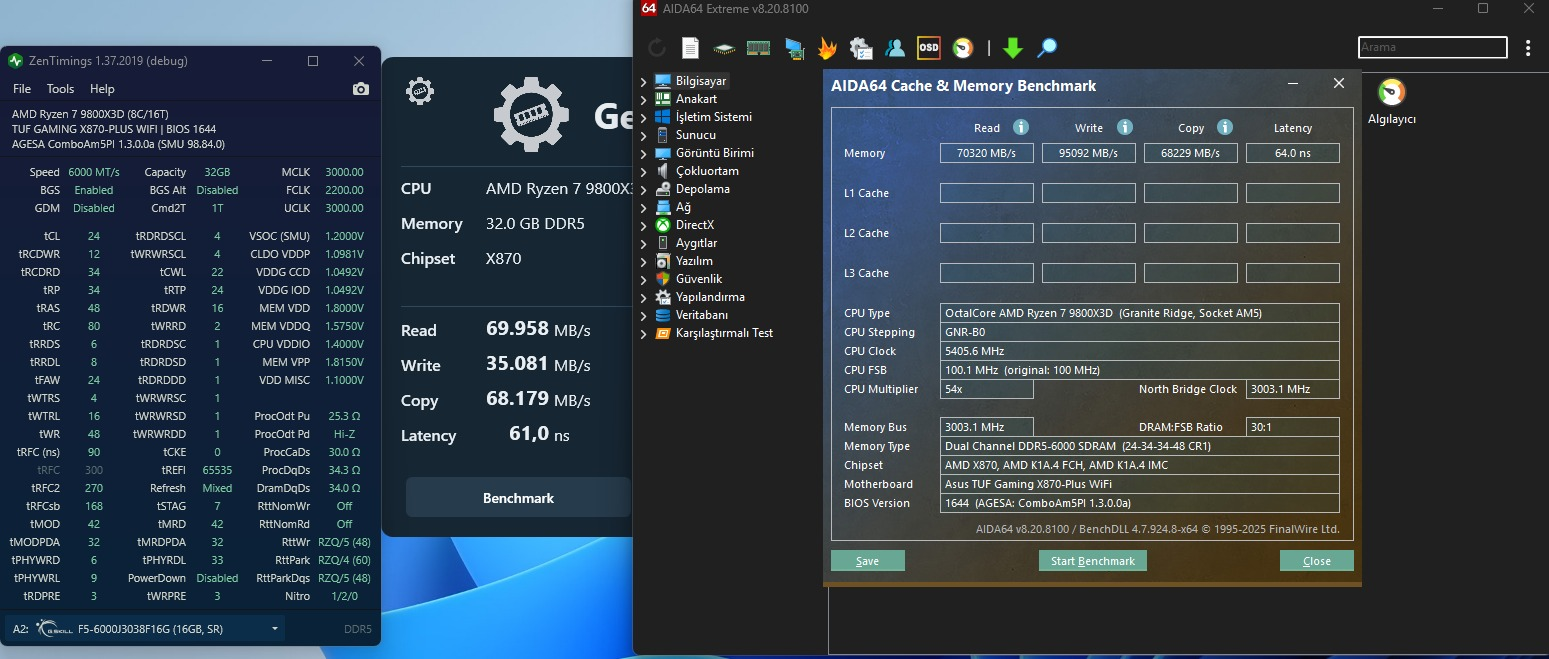Launch the flame stability test icon

click(x=827, y=47)
